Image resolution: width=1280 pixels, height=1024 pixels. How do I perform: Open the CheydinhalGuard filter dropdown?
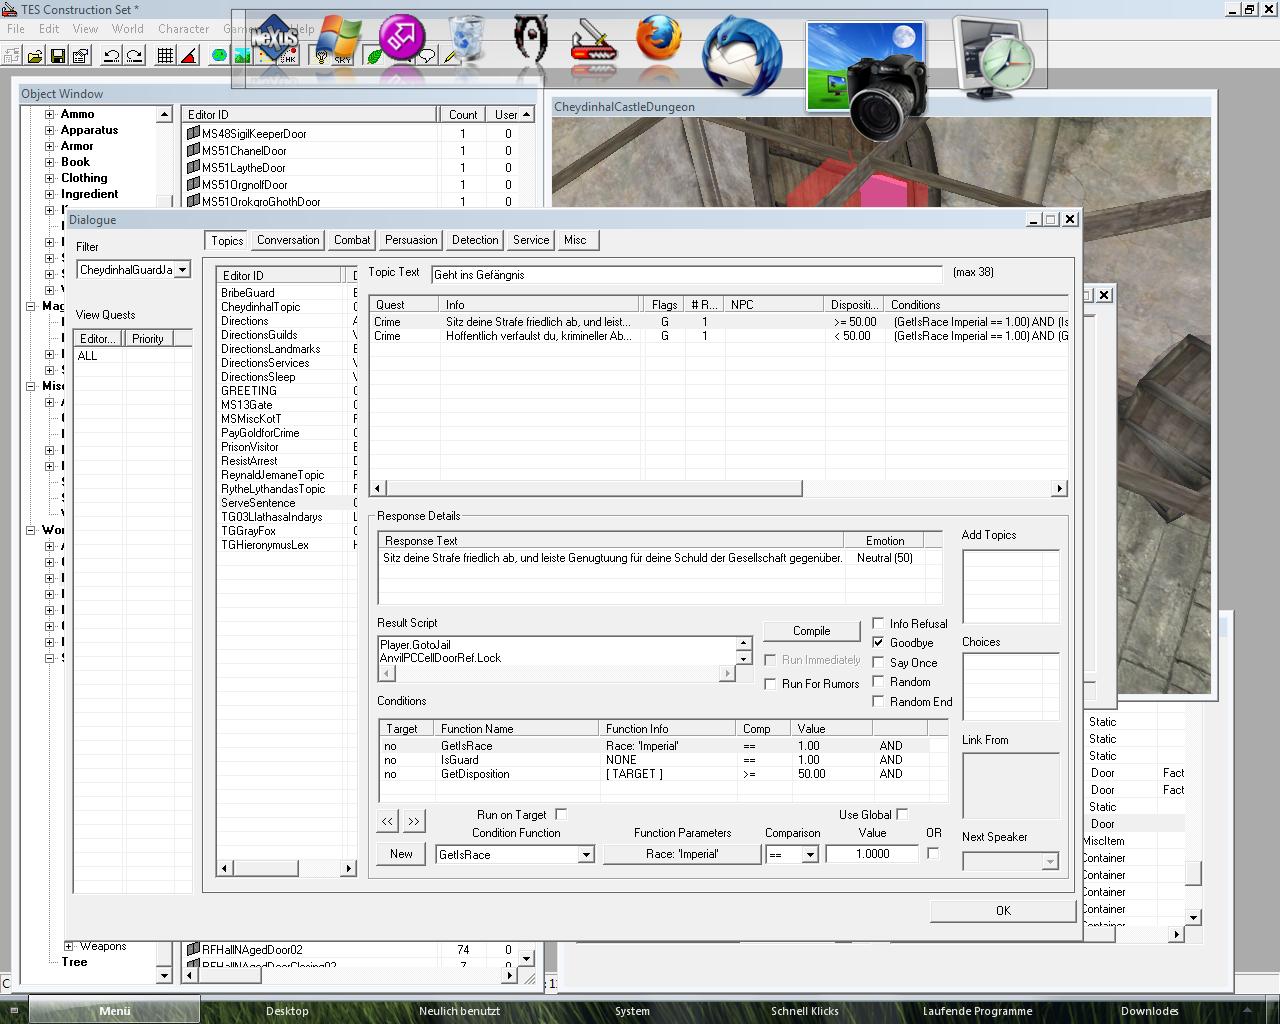(x=183, y=270)
